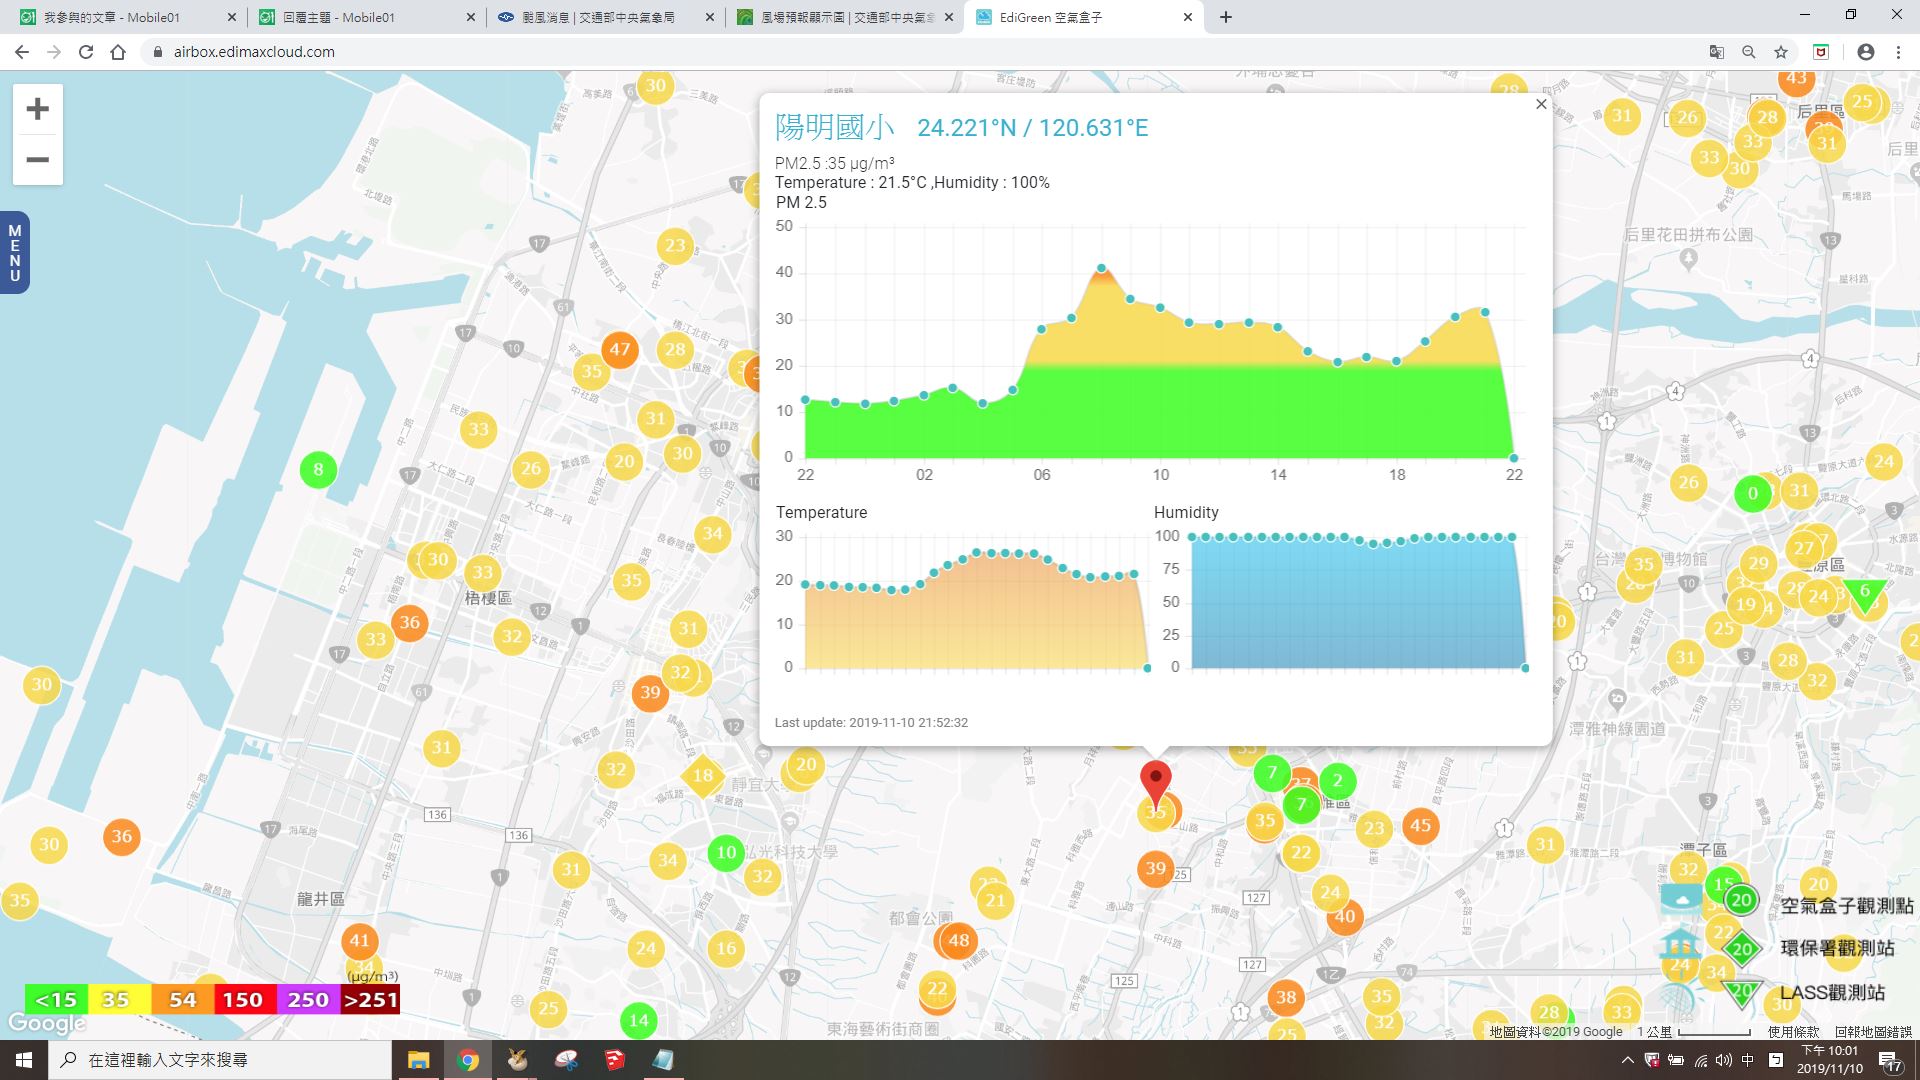Select the green 2 marker
The width and height of the screenshot is (1920, 1080).
[x=1337, y=781]
